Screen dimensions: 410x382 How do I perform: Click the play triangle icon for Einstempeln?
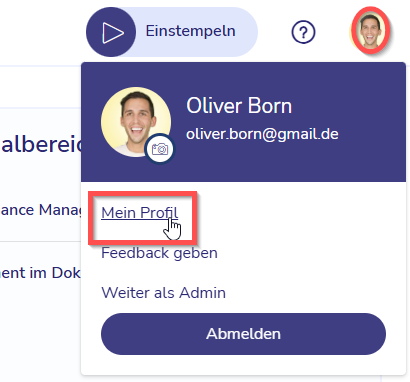[112, 33]
